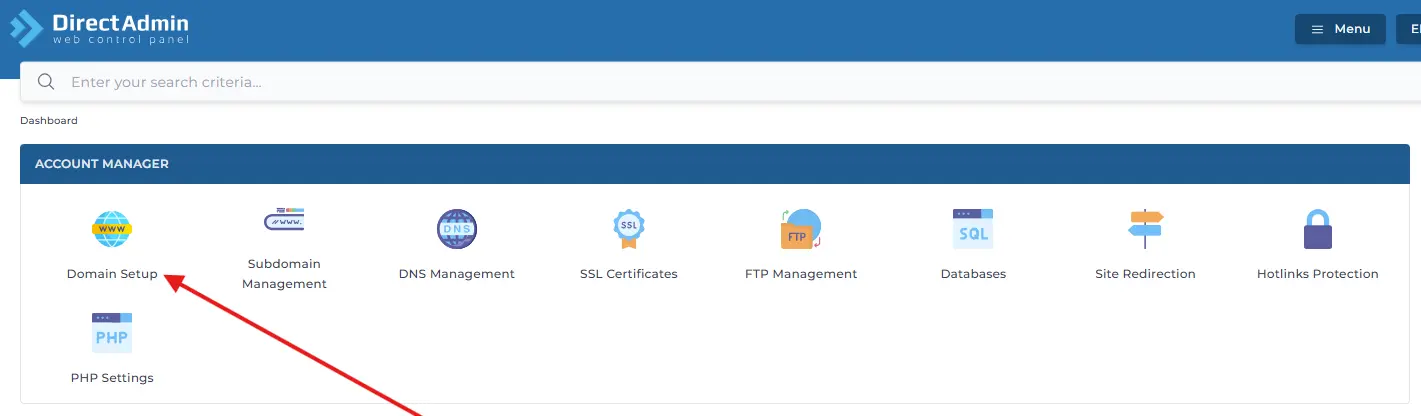Click the Dashboard breadcrumb
The width and height of the screenshot is (1421, 416).
coord(49,121)
